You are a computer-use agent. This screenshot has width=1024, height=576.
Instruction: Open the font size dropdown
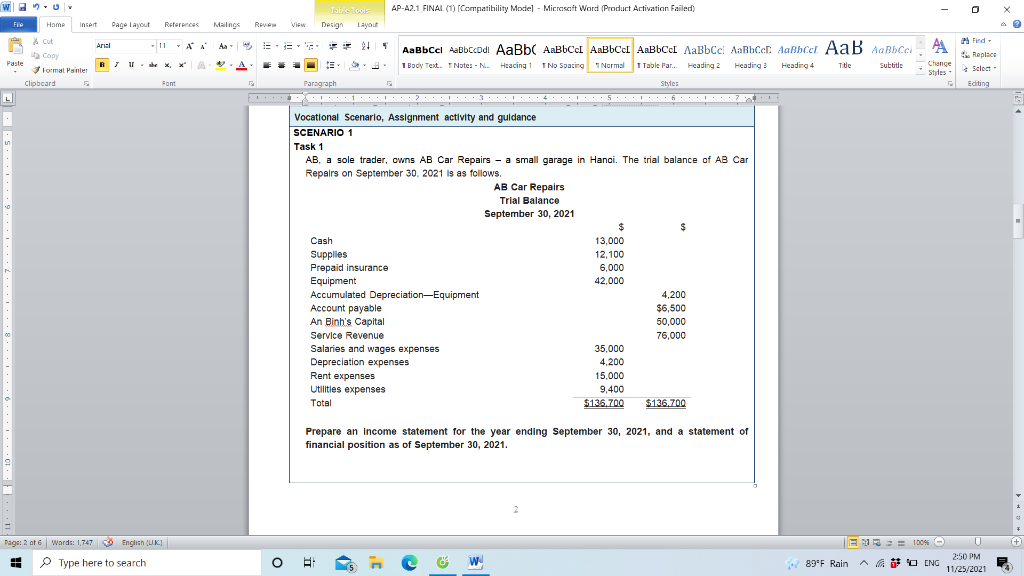(178, 45)
